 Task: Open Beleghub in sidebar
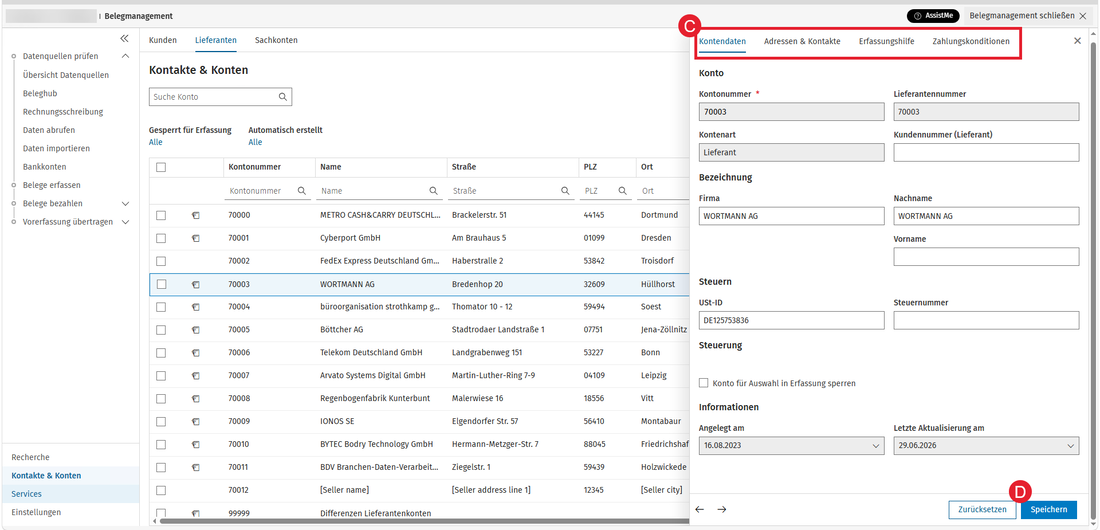[40, 93]
